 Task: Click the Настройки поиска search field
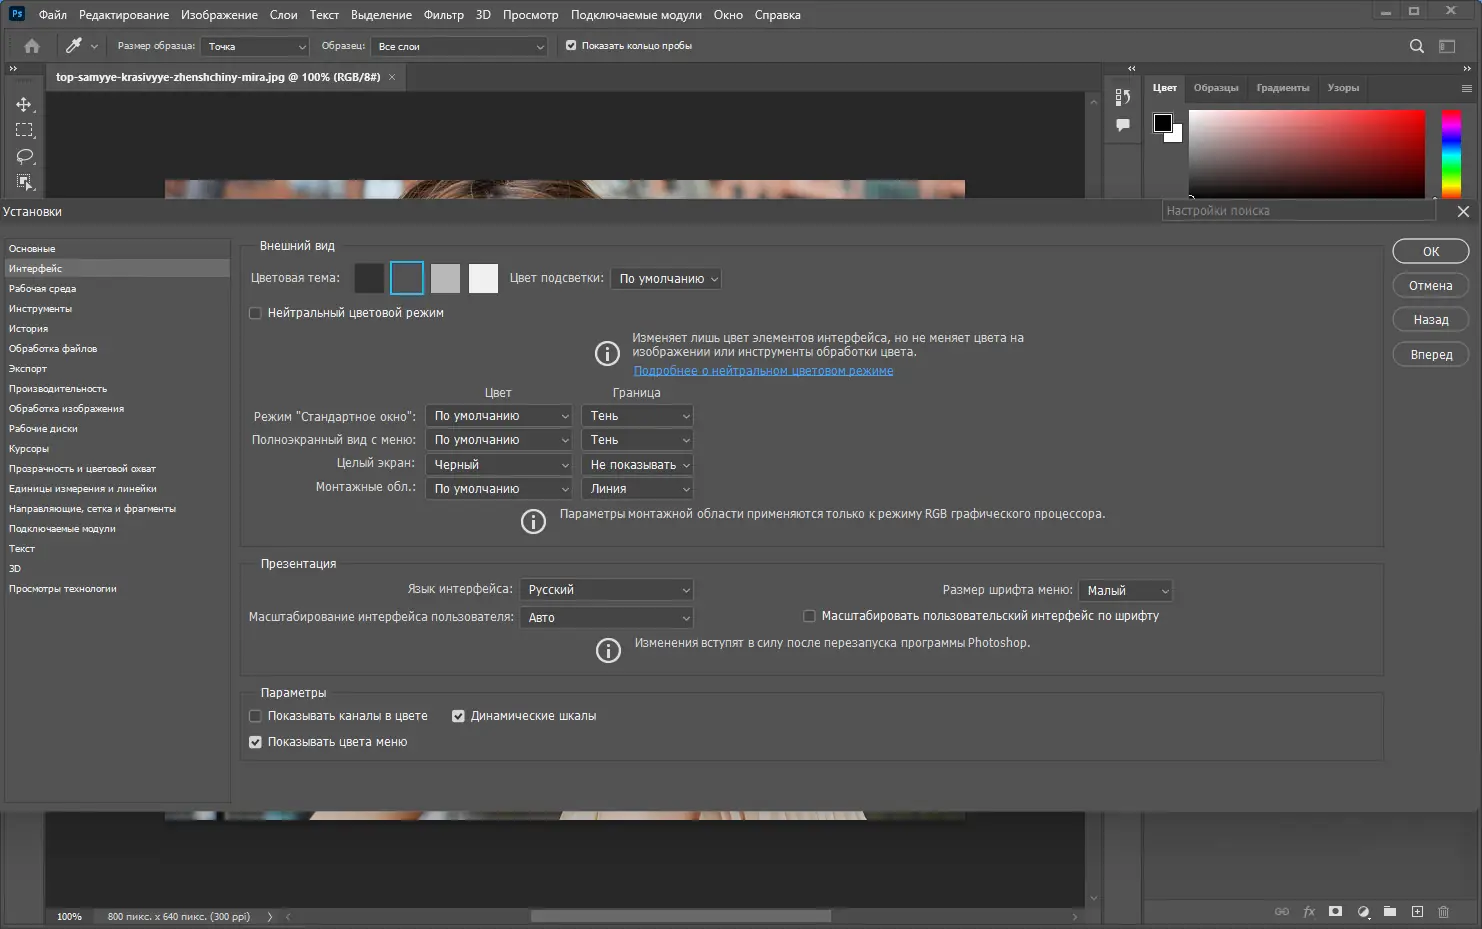click(x=1298, y=211)
